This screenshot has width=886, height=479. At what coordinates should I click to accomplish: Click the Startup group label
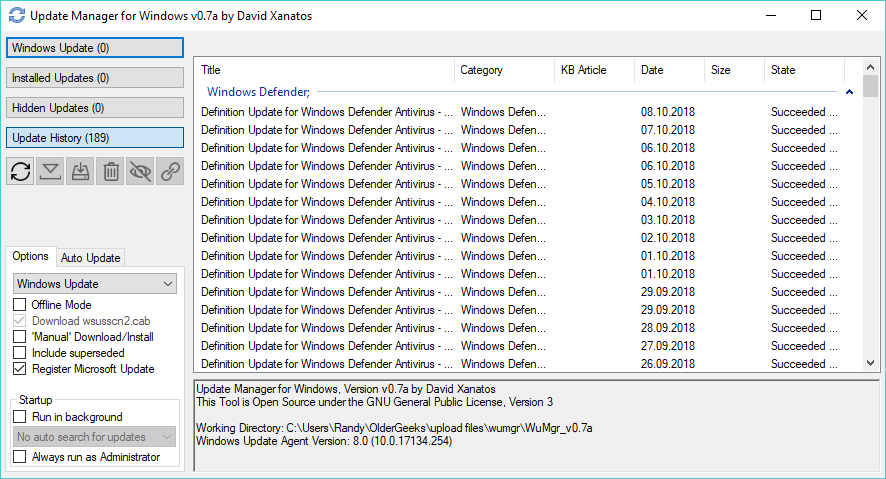(36, 400)
